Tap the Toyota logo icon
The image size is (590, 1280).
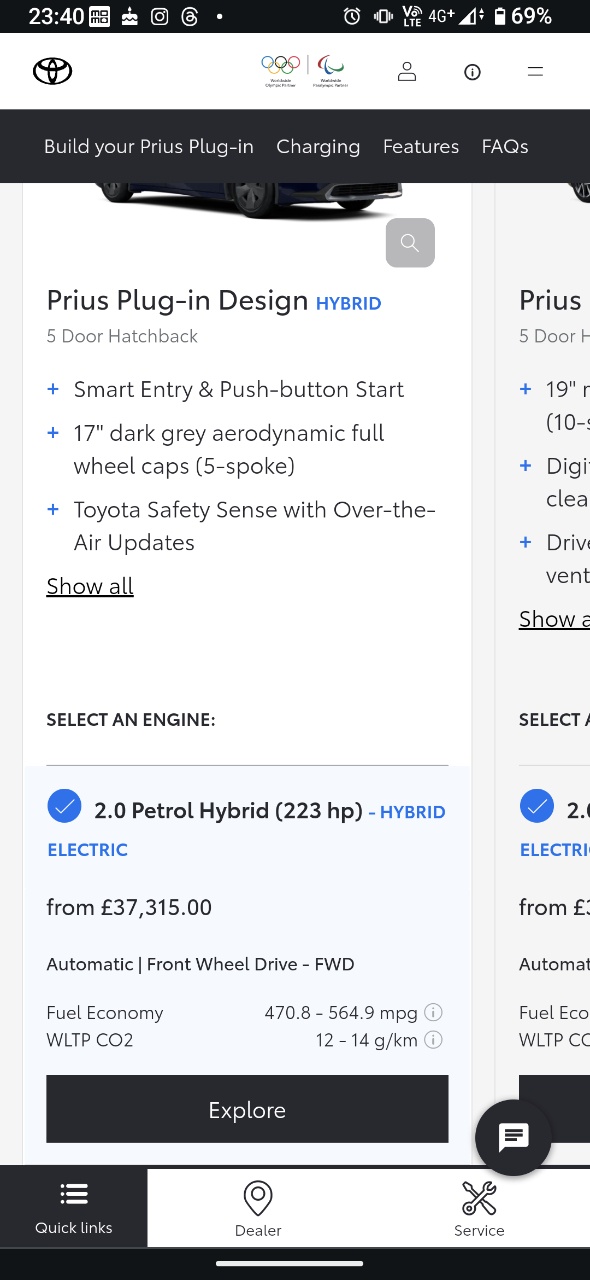point(53,71)
